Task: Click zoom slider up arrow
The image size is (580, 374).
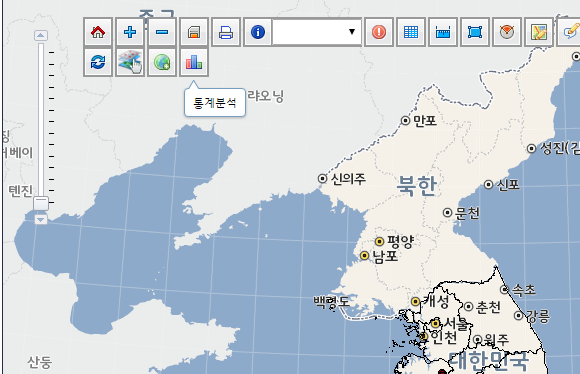Action: coord(41,36)
